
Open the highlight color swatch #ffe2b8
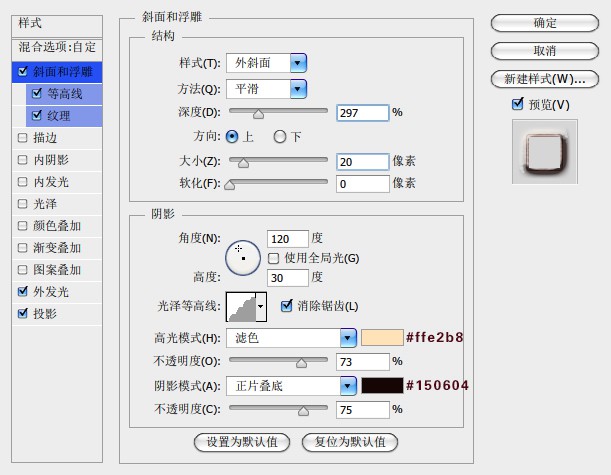click(382, 337)
